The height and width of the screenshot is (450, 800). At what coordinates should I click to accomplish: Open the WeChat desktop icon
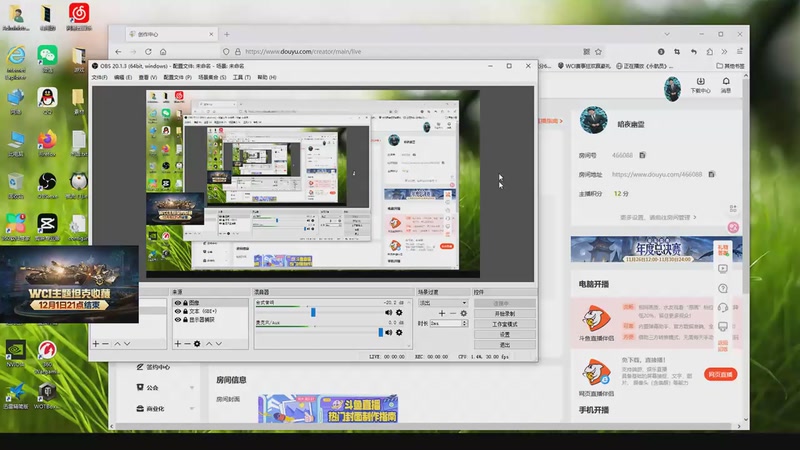click(47, 56)
